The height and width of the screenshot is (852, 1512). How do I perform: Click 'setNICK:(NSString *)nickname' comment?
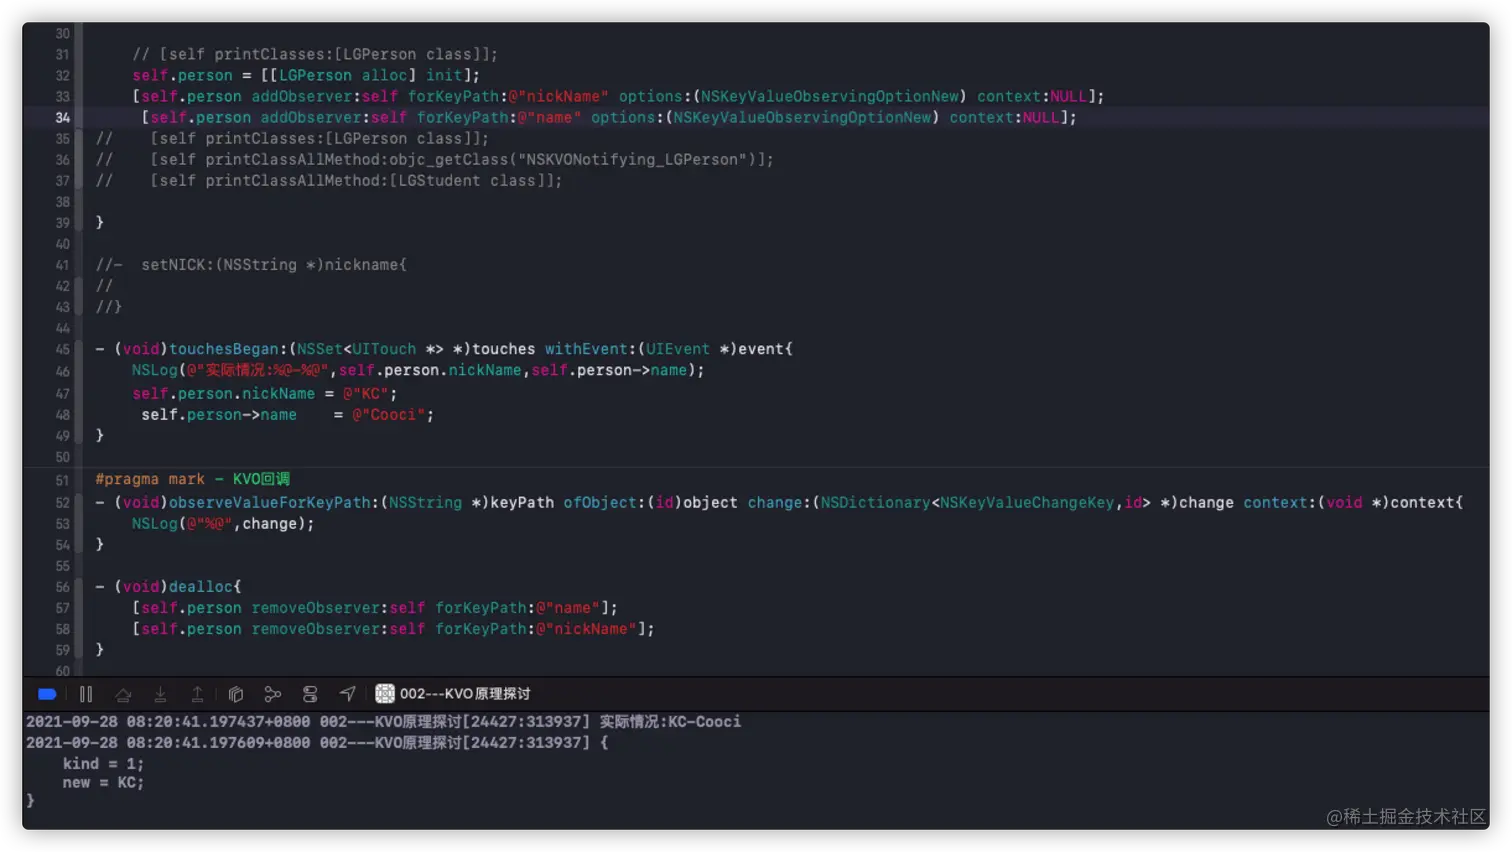pos(269,265)
